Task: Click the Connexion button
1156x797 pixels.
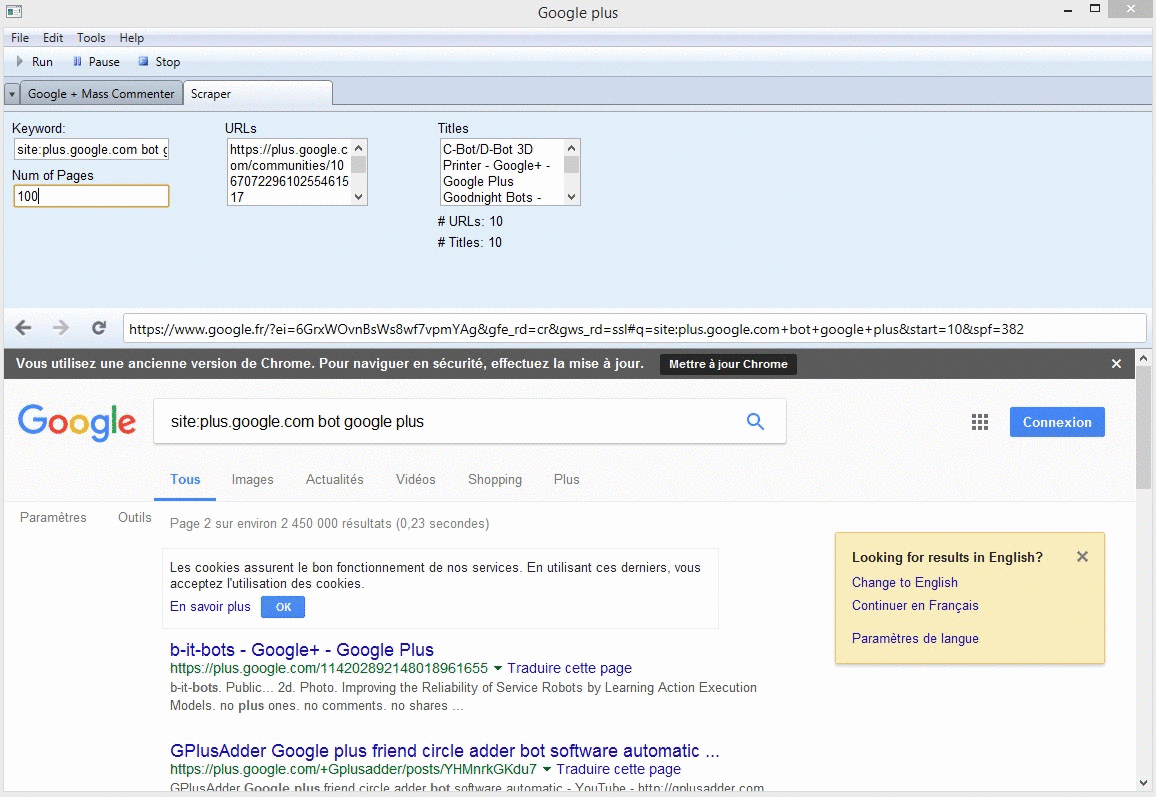Action: 1056,422
